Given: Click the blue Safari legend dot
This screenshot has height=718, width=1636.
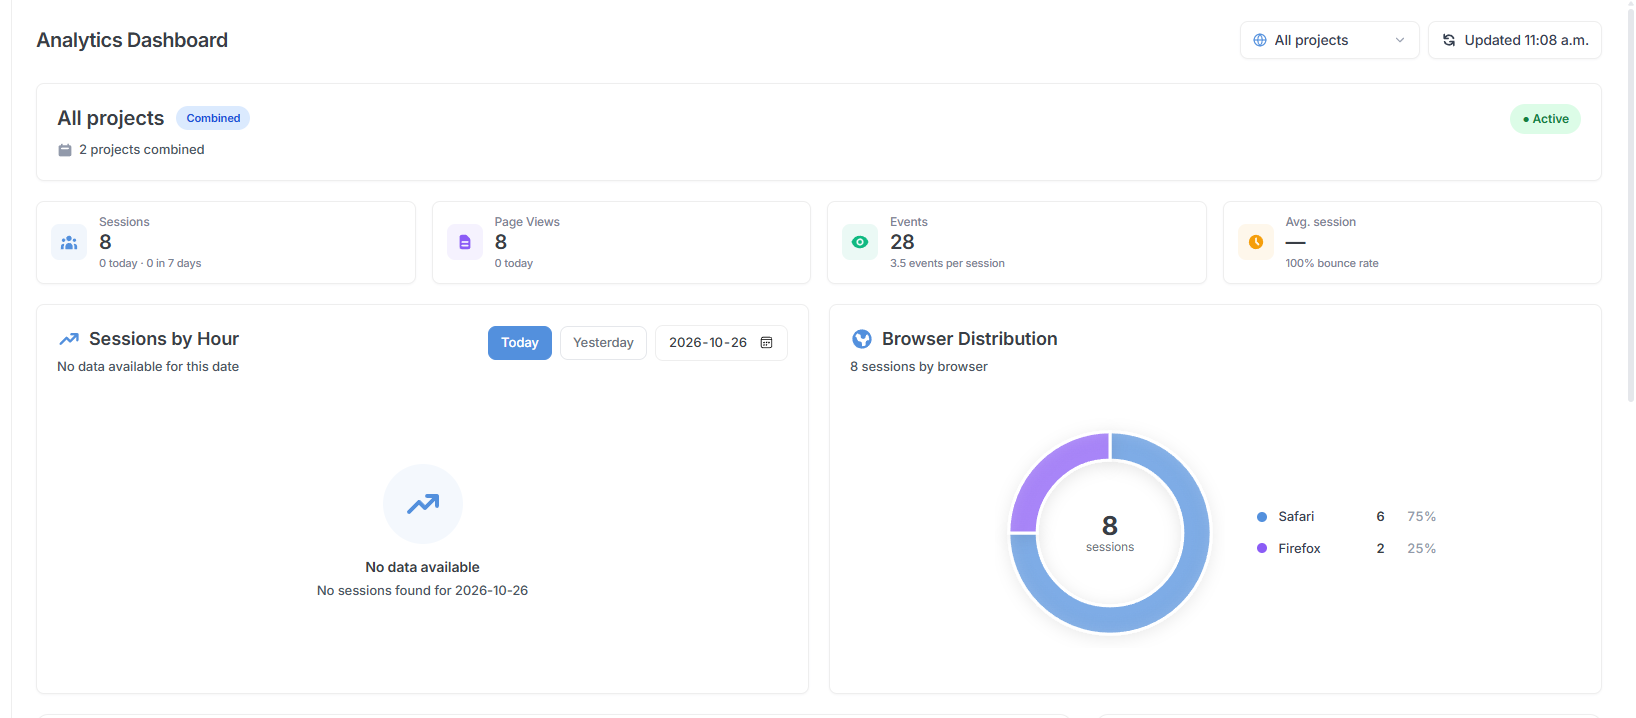Looking at the screenshot, I should pos(1262,517).
